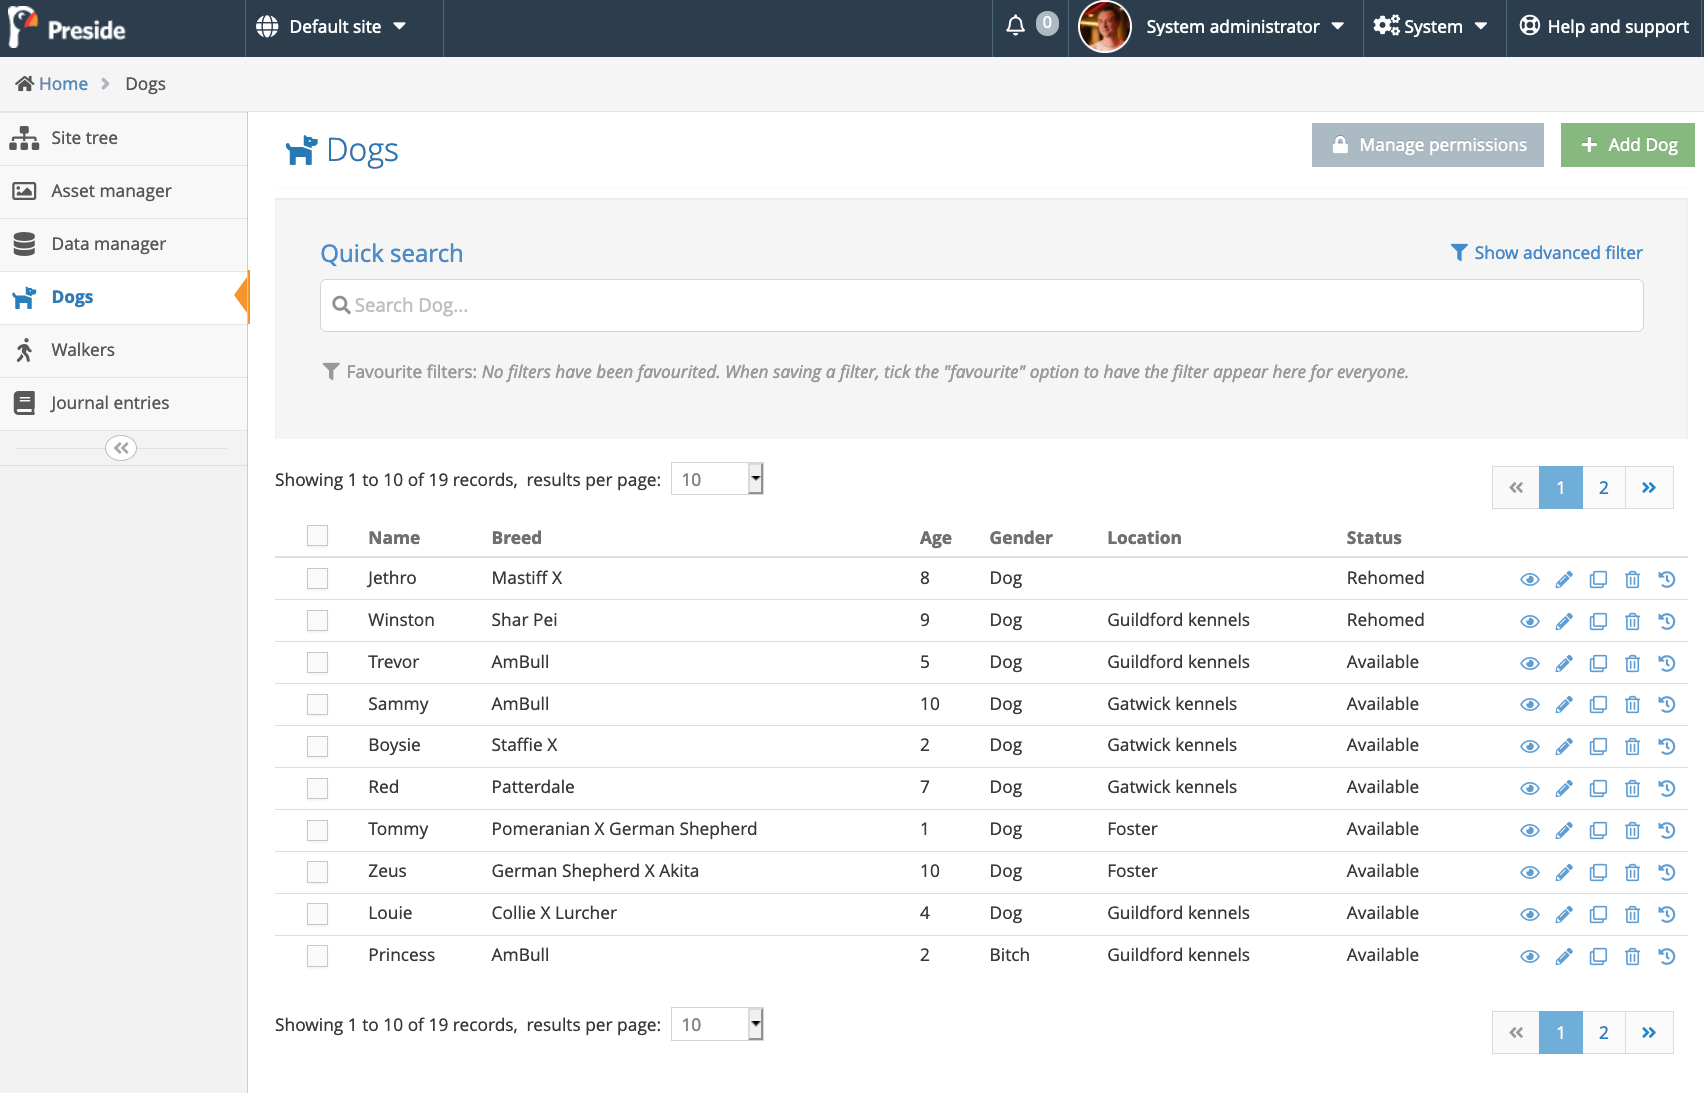Viewport: 1704px width, 1093px height.
Task: Click the delete trash icon for Sammy
Action: (x=1632, y=705)
